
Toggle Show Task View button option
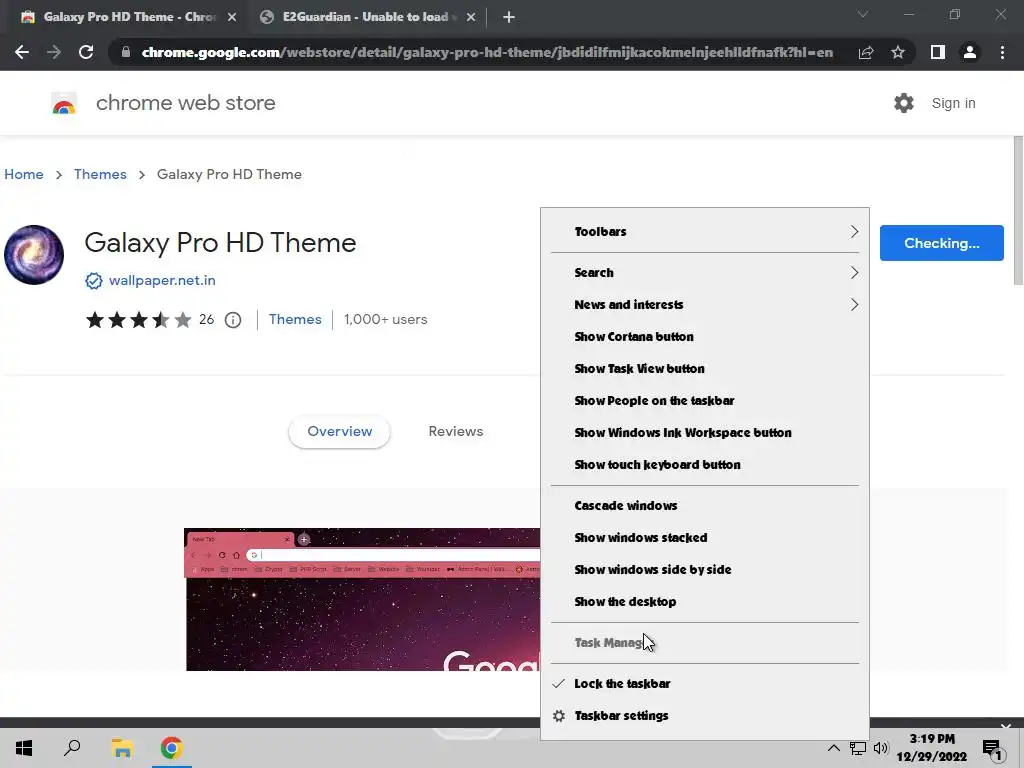(x=705, y=369)
